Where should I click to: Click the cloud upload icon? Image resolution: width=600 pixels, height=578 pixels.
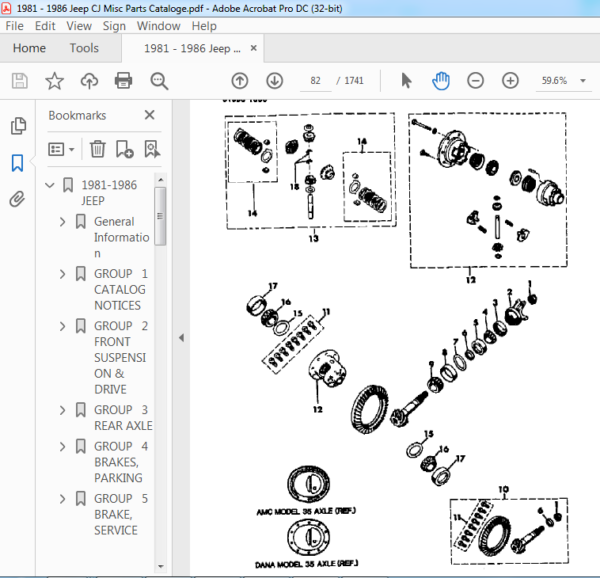tap(89, 81)
